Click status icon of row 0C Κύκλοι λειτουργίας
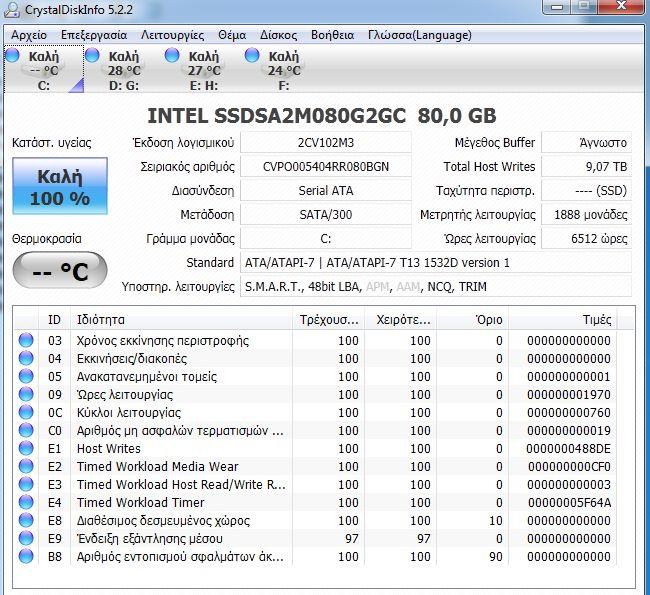The height and width of the screenshot is (595, 650). click(26, 412)
